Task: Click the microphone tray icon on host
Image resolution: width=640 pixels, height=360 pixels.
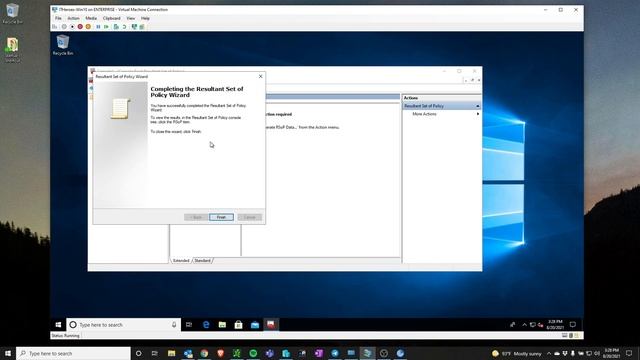Action: 573,353
